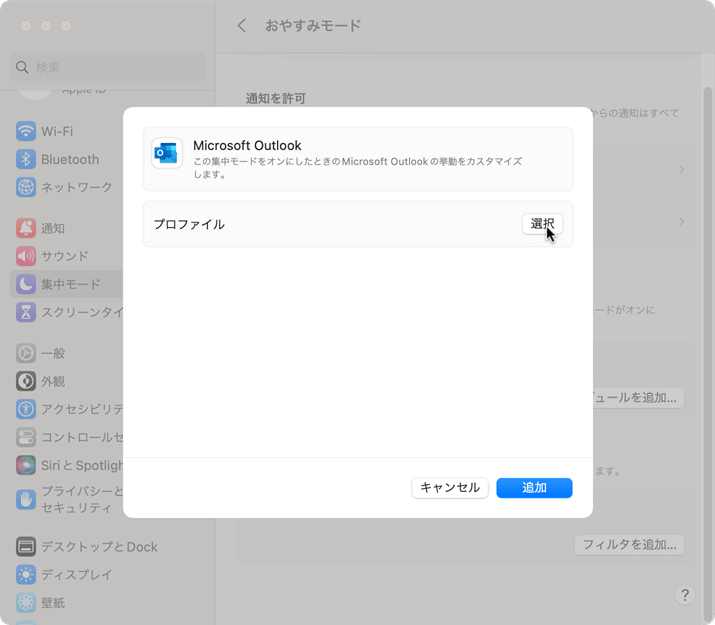Click the おやすみモード title text
Image resolution: width=715 pixels, height=625 pixels.
click(313, 26)
